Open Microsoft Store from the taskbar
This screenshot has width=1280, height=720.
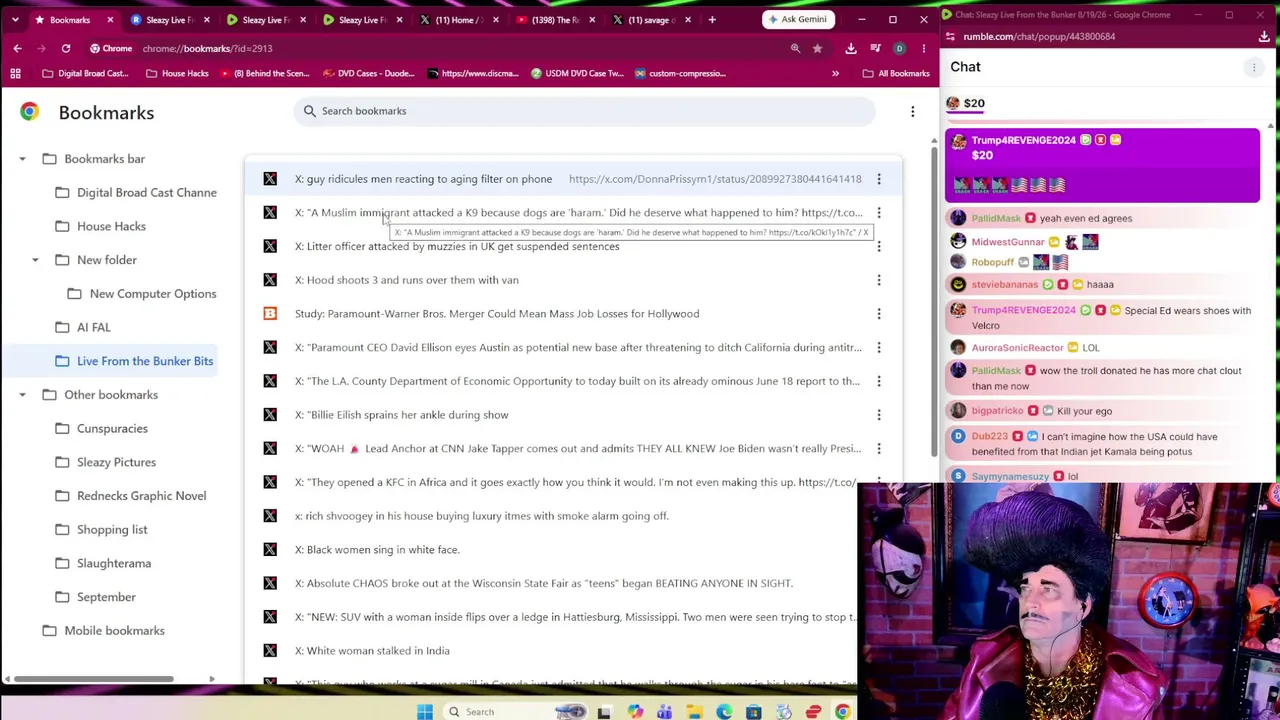point(754,712)
